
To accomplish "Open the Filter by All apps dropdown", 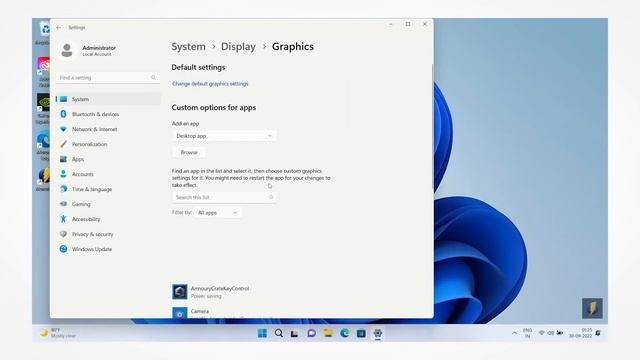I will [217, 213].
